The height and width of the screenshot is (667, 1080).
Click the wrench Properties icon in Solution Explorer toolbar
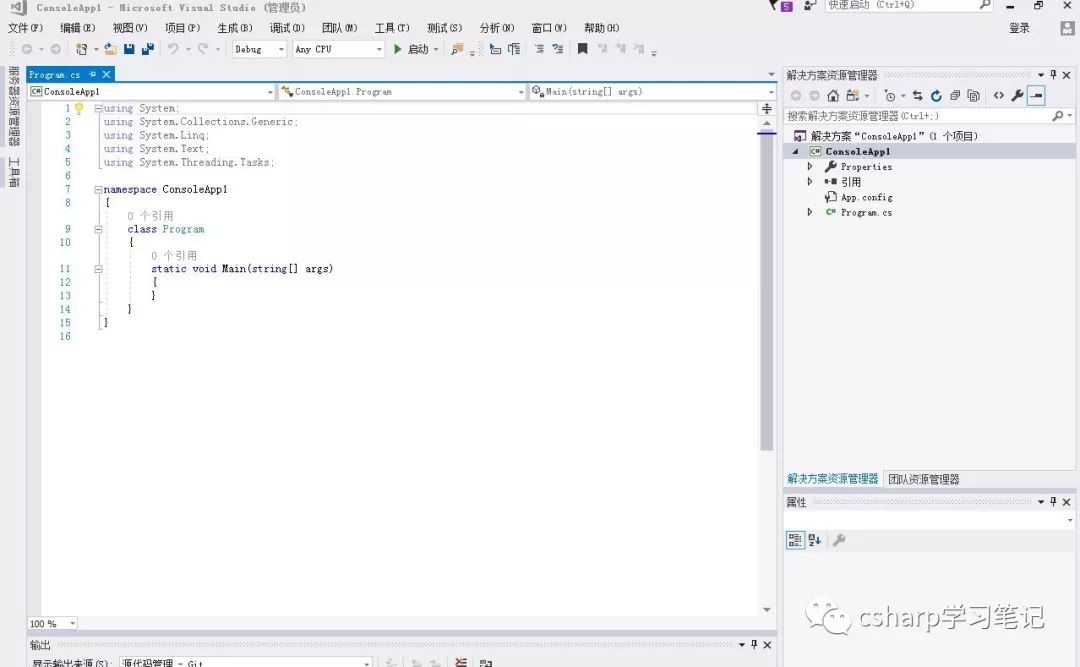coord(1017,96)
